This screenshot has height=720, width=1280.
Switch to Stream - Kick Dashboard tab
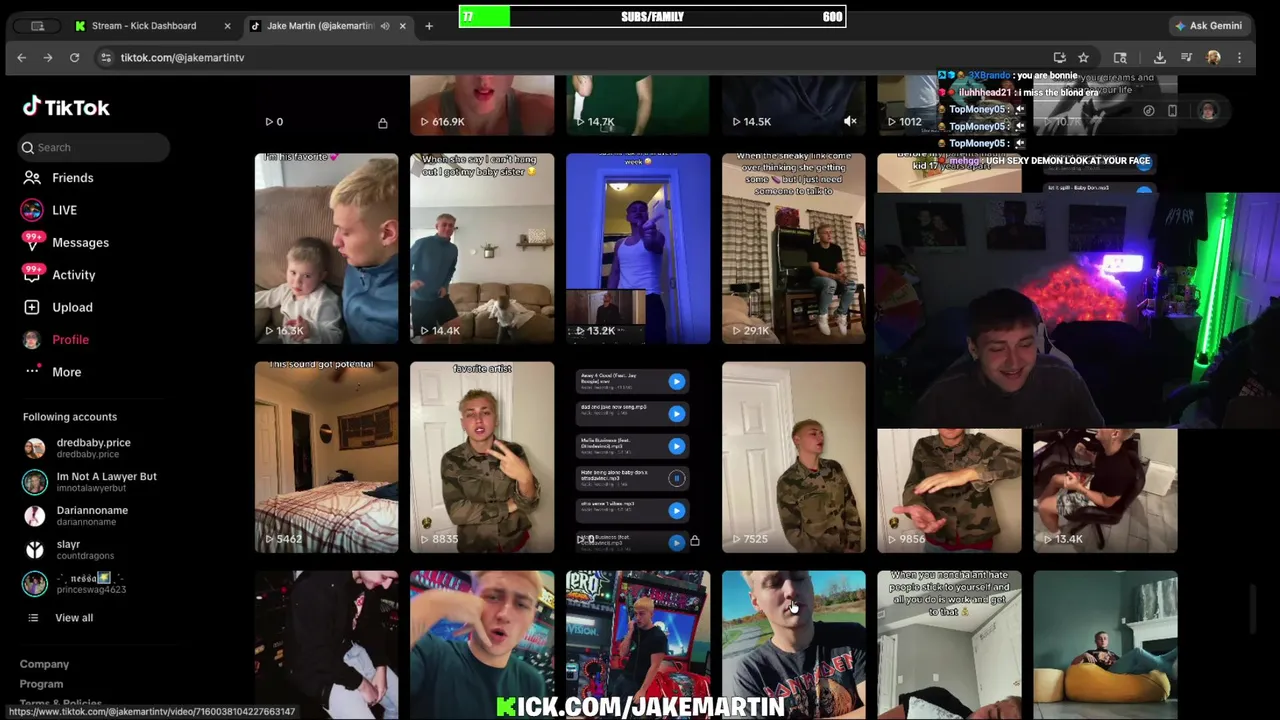153,26
